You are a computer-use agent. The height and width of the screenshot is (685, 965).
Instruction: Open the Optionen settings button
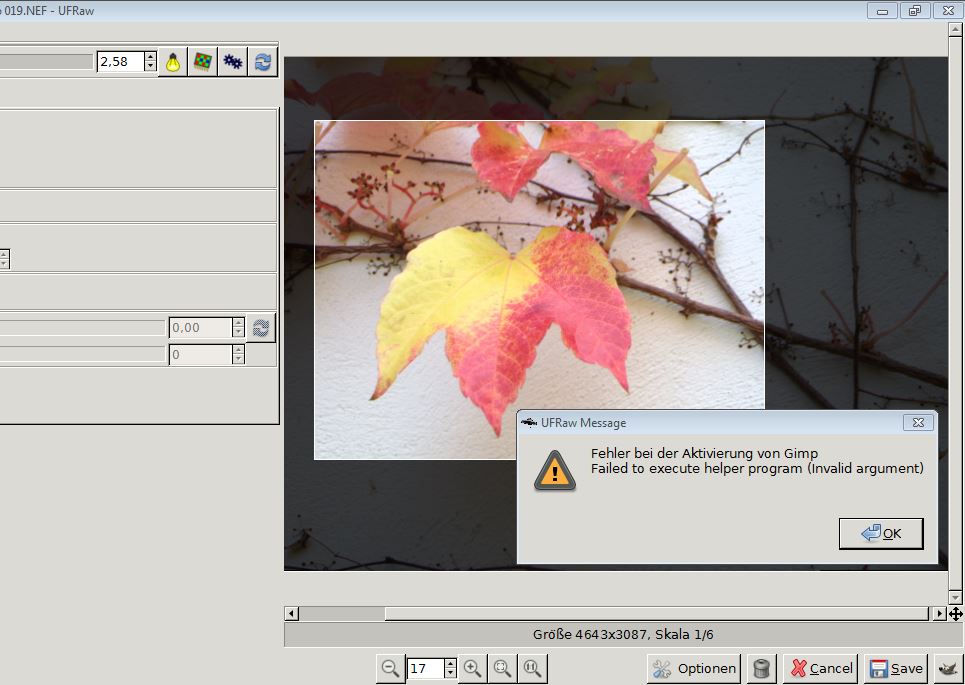tap(694, 668)
